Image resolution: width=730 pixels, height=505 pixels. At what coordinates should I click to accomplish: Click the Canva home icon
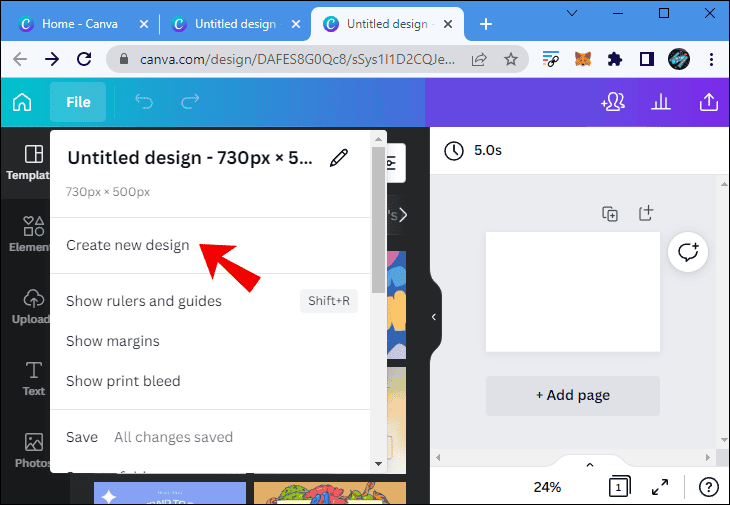pos(22,102)
